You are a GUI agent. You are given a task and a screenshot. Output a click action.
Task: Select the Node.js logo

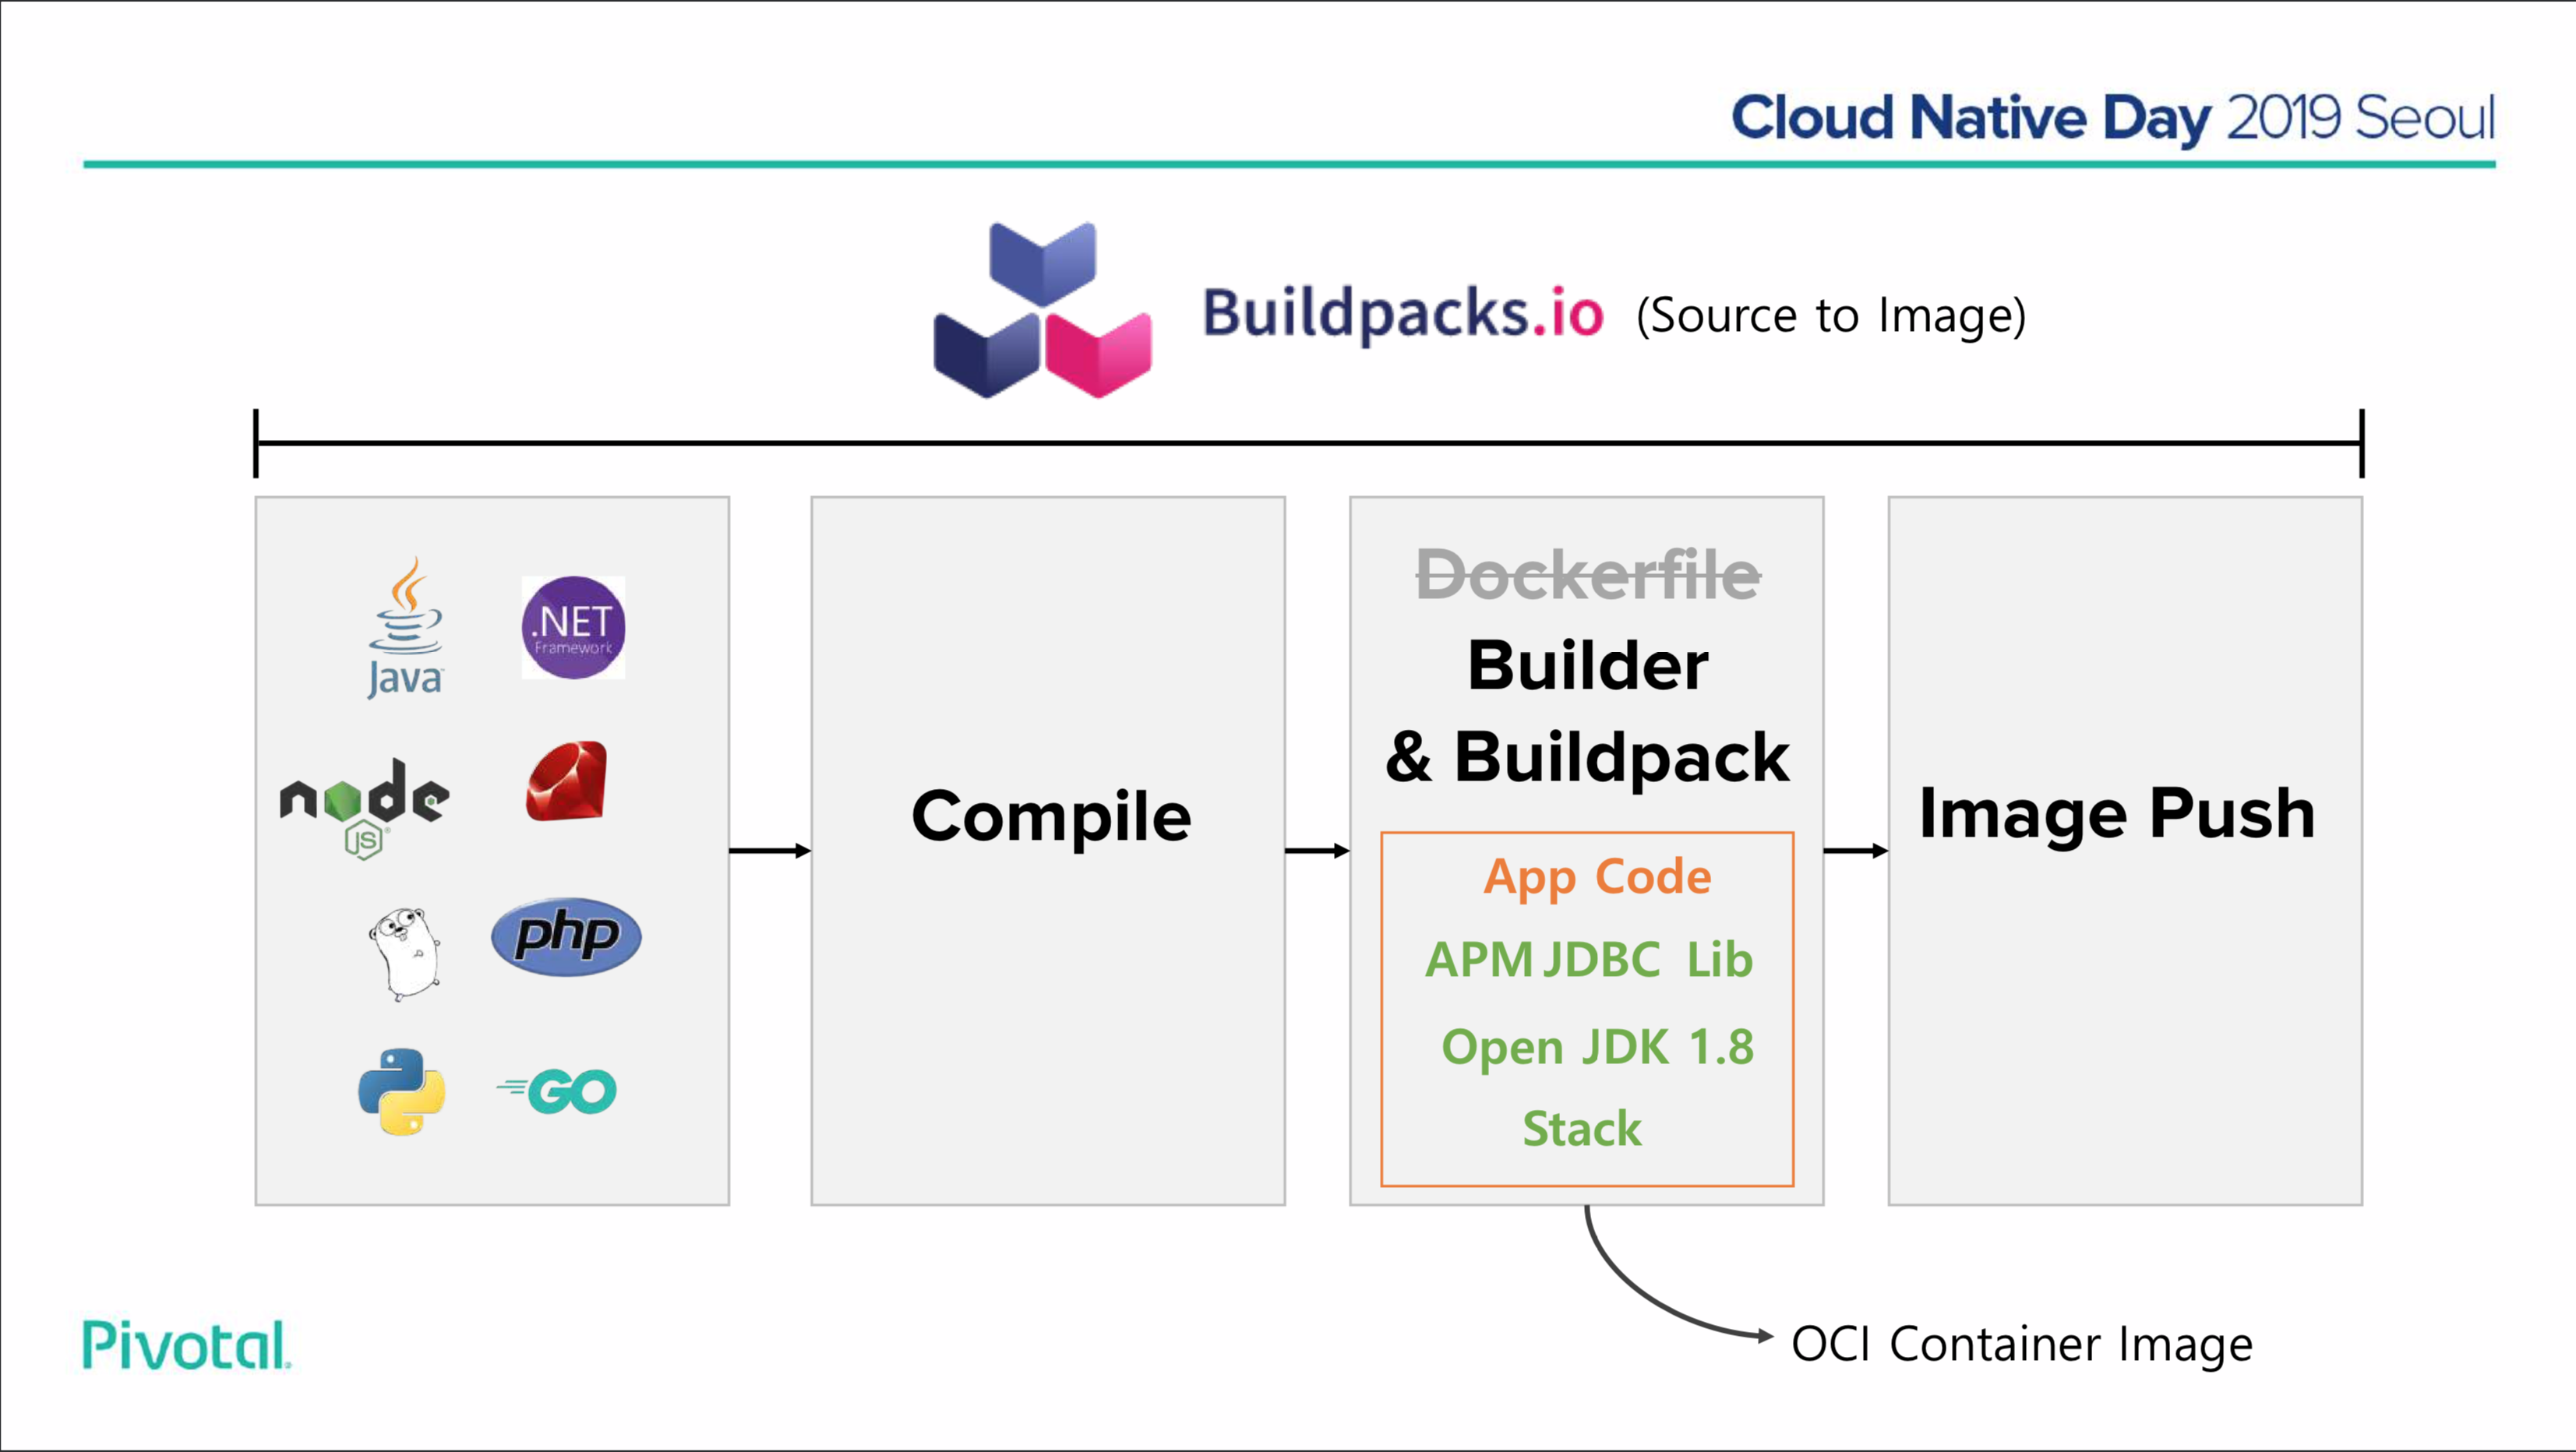pyautogui.click(x=365, y=808)
